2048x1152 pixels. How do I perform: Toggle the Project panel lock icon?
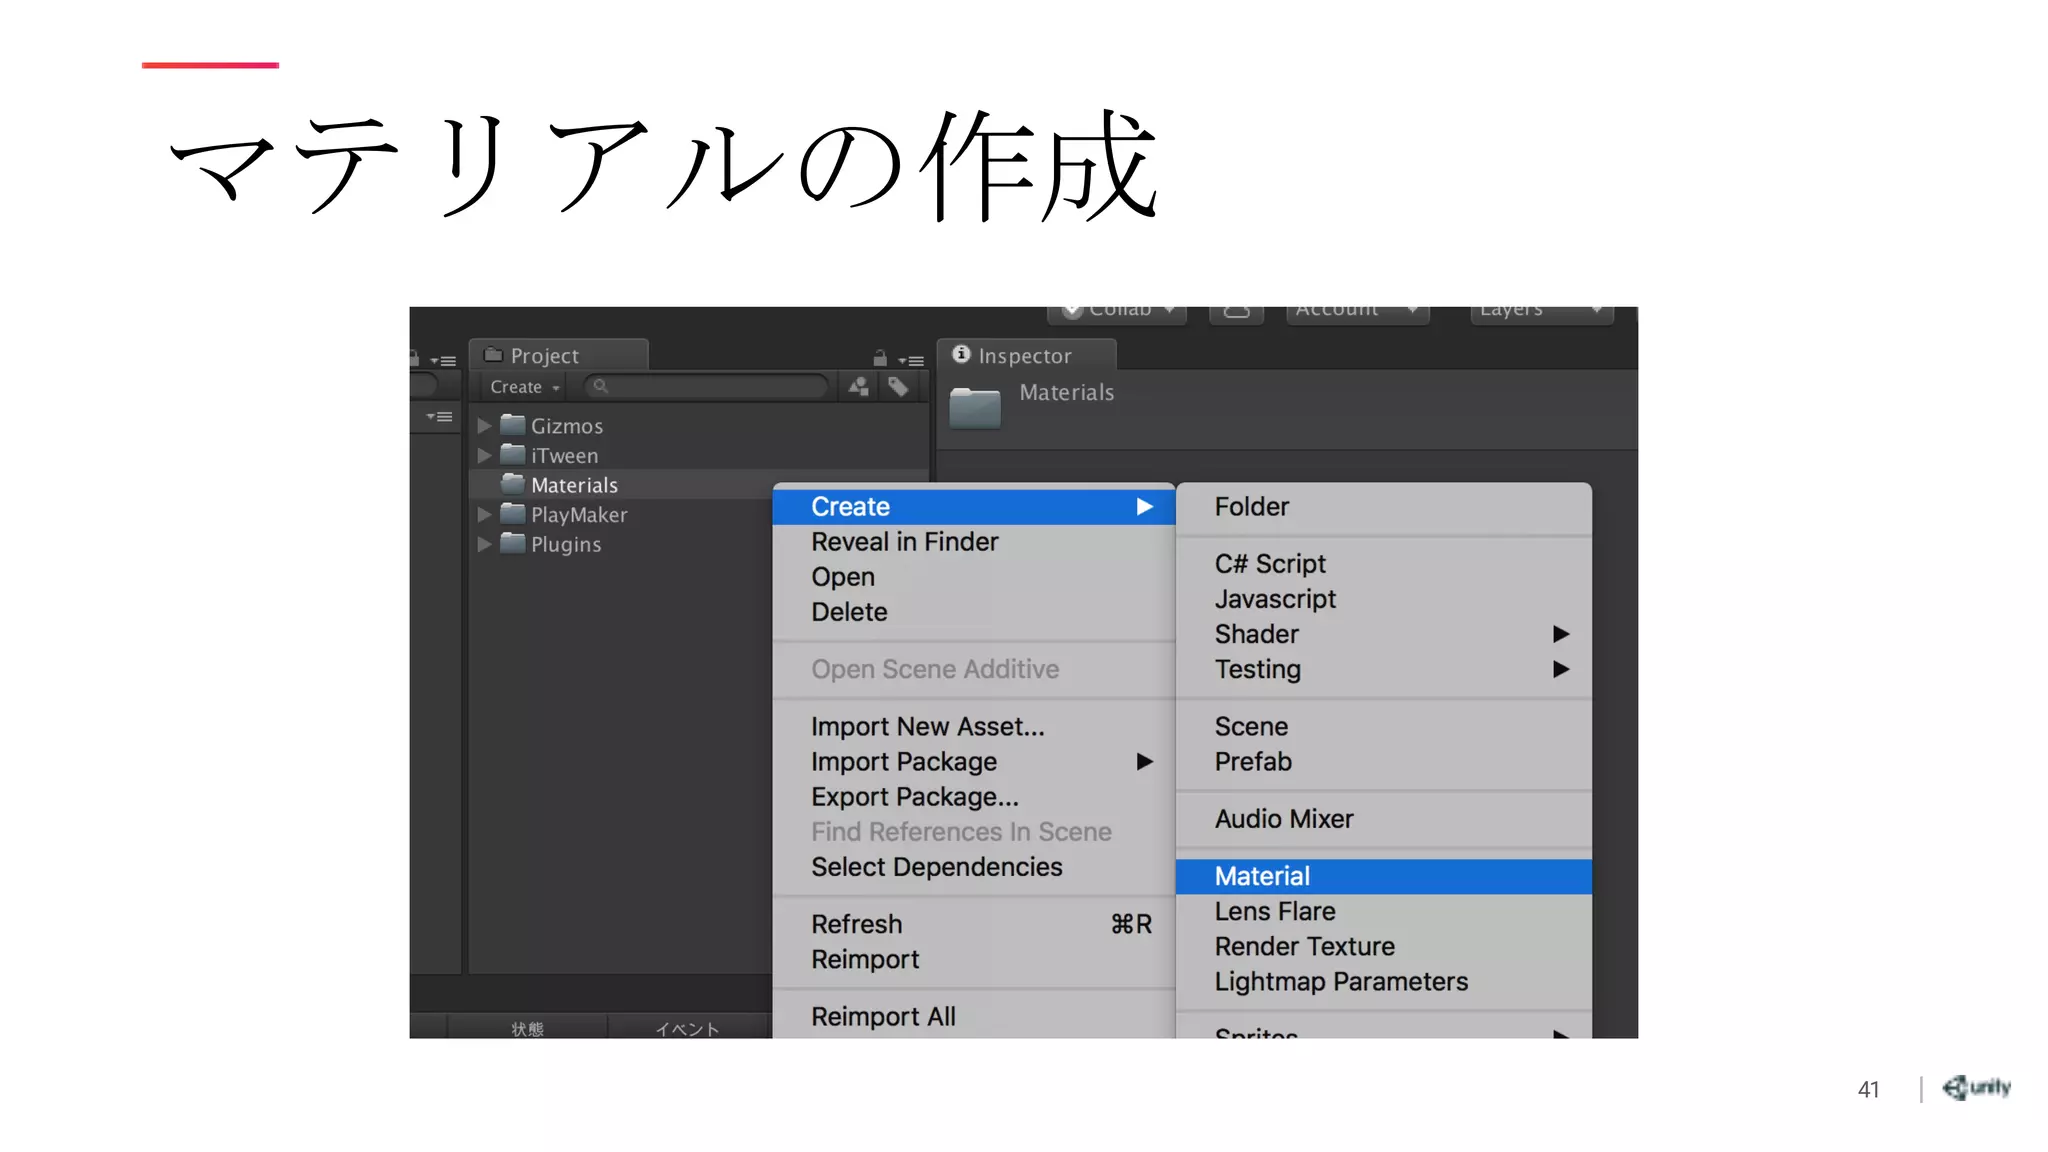pyautogui.click(x=880, y=358)
